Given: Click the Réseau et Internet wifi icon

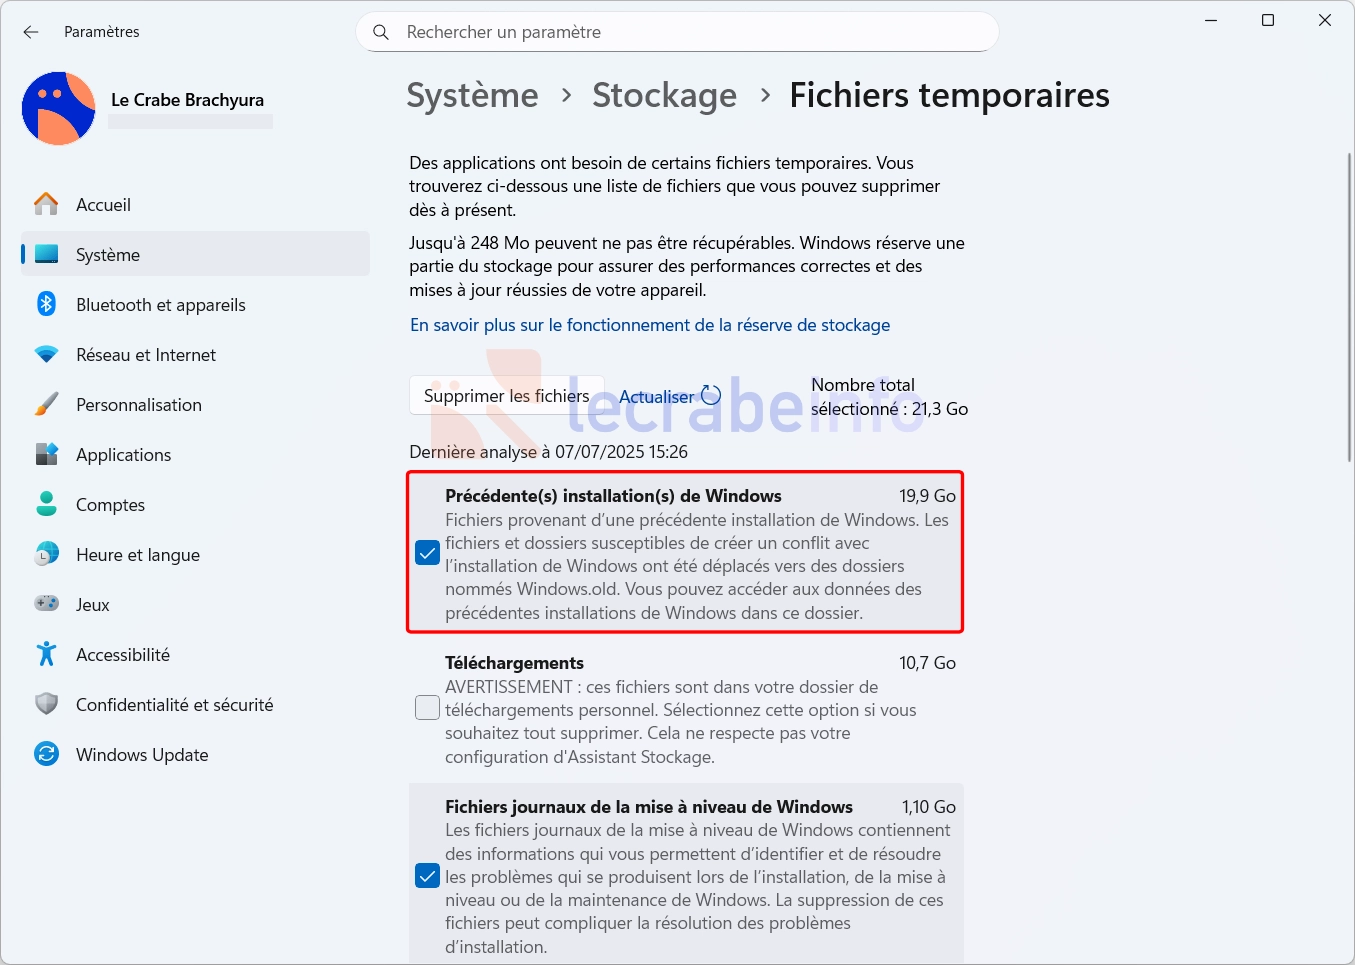Looking at the screenshot, I should (x=47, y=354).
